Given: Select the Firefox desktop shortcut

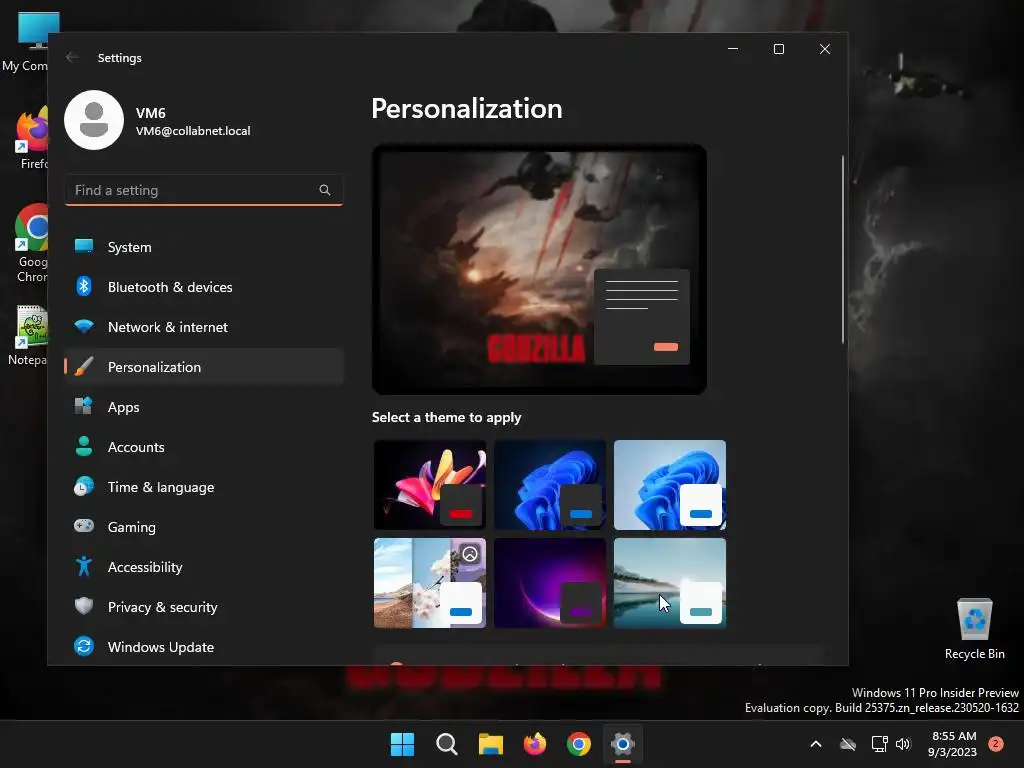Looking at the screenshot, I should click(33, 140).
